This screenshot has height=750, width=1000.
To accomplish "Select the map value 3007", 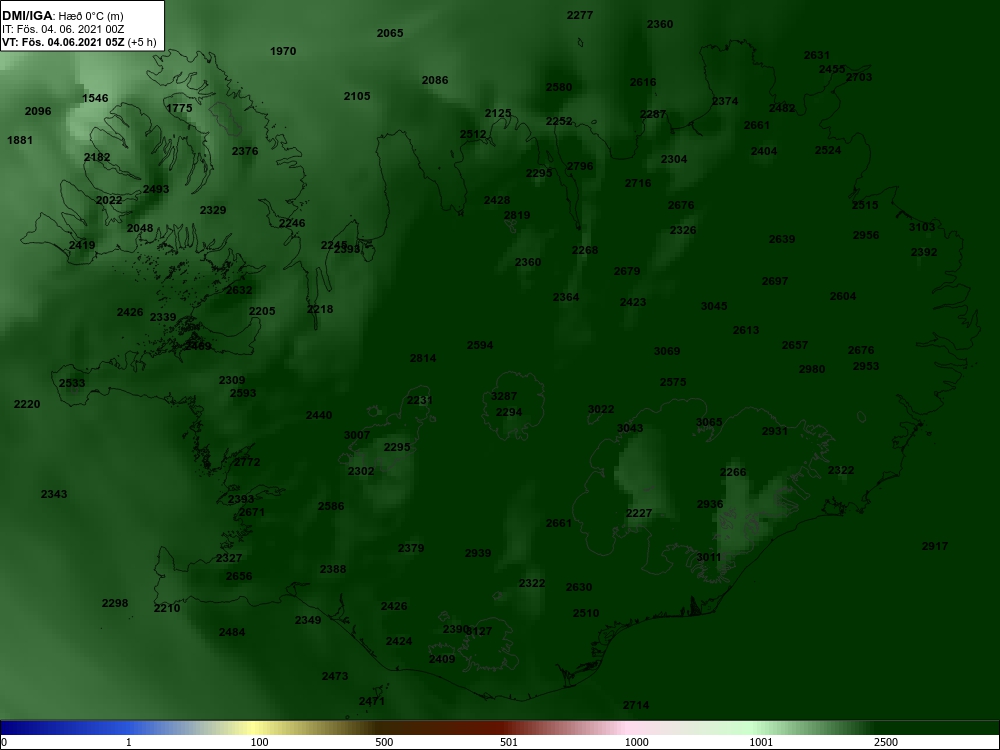I will [x=357, y=436].
